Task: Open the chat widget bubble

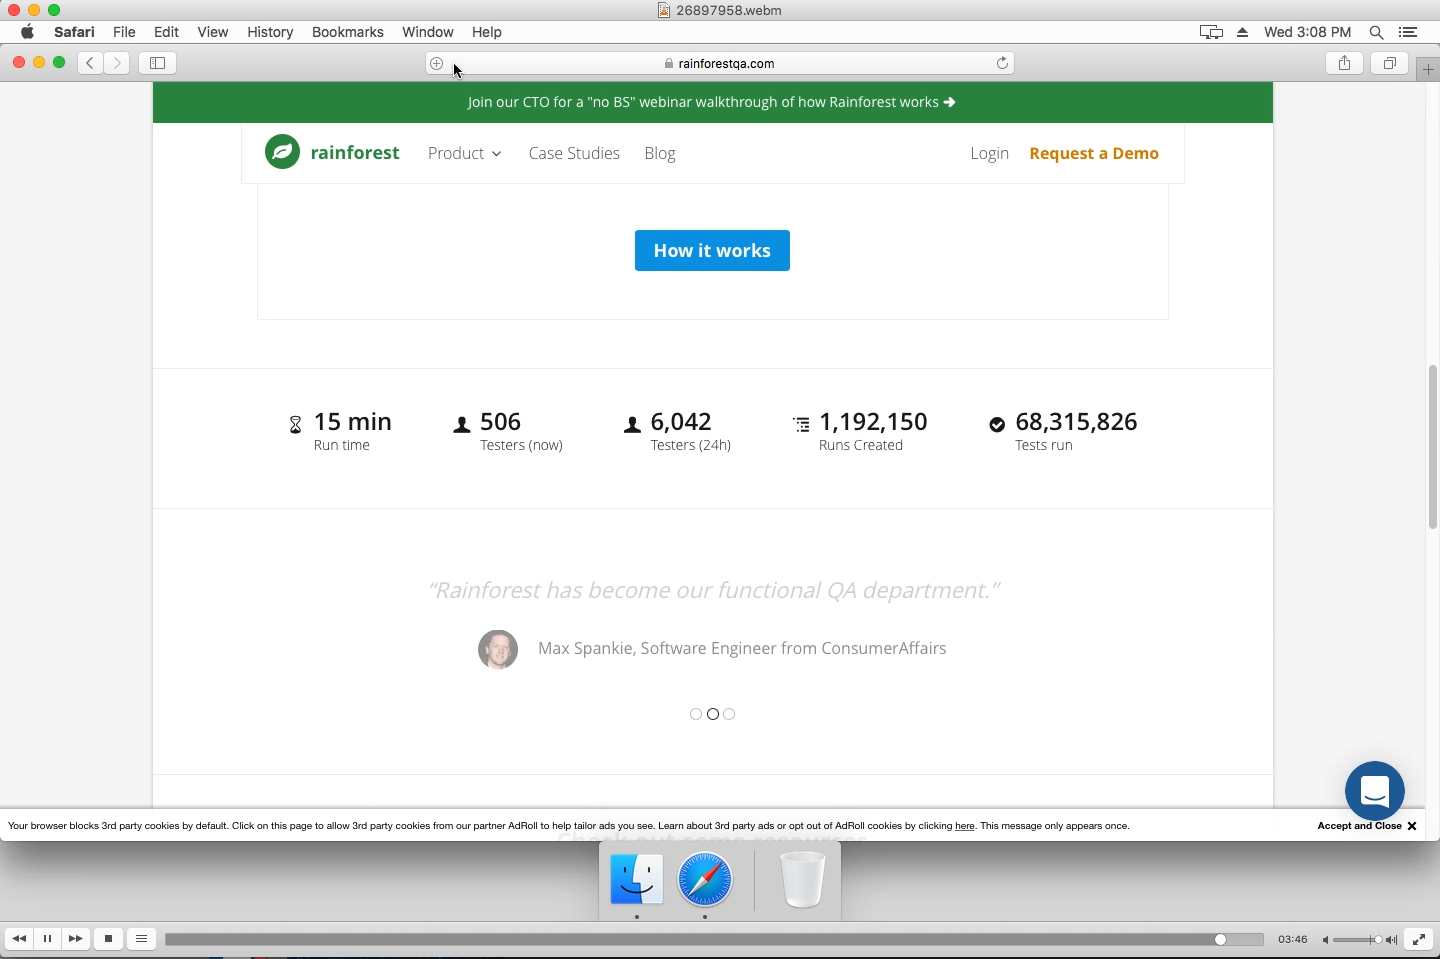Action: click(x=1375, y=791)
